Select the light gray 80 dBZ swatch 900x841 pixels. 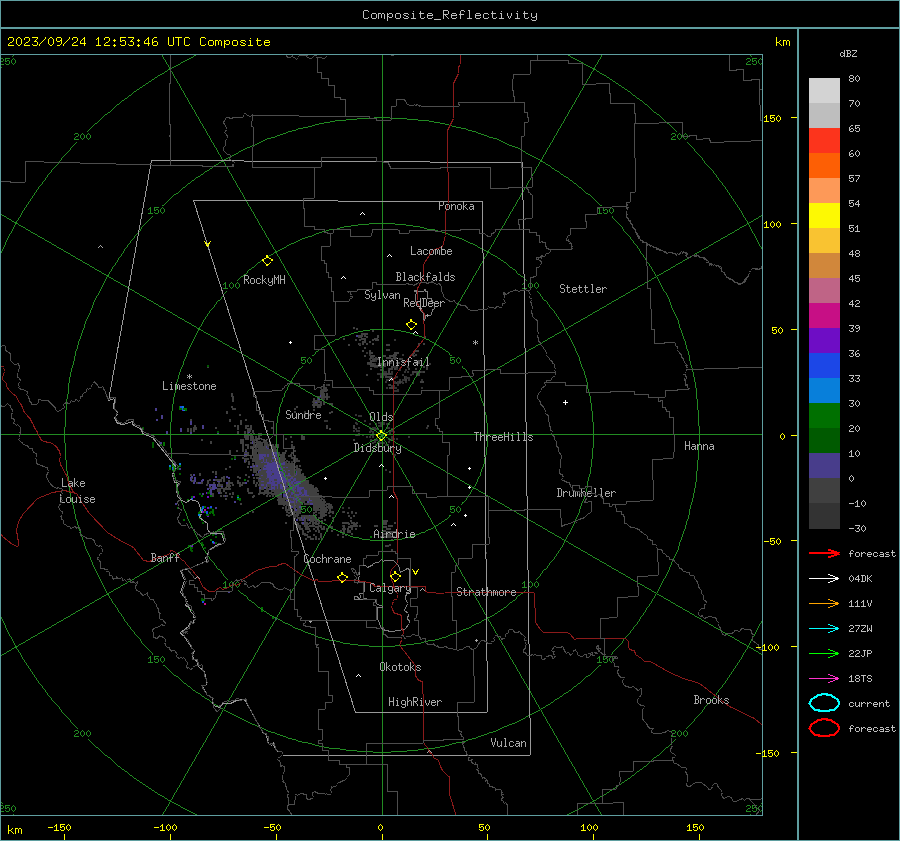click(x=824, y=90)
